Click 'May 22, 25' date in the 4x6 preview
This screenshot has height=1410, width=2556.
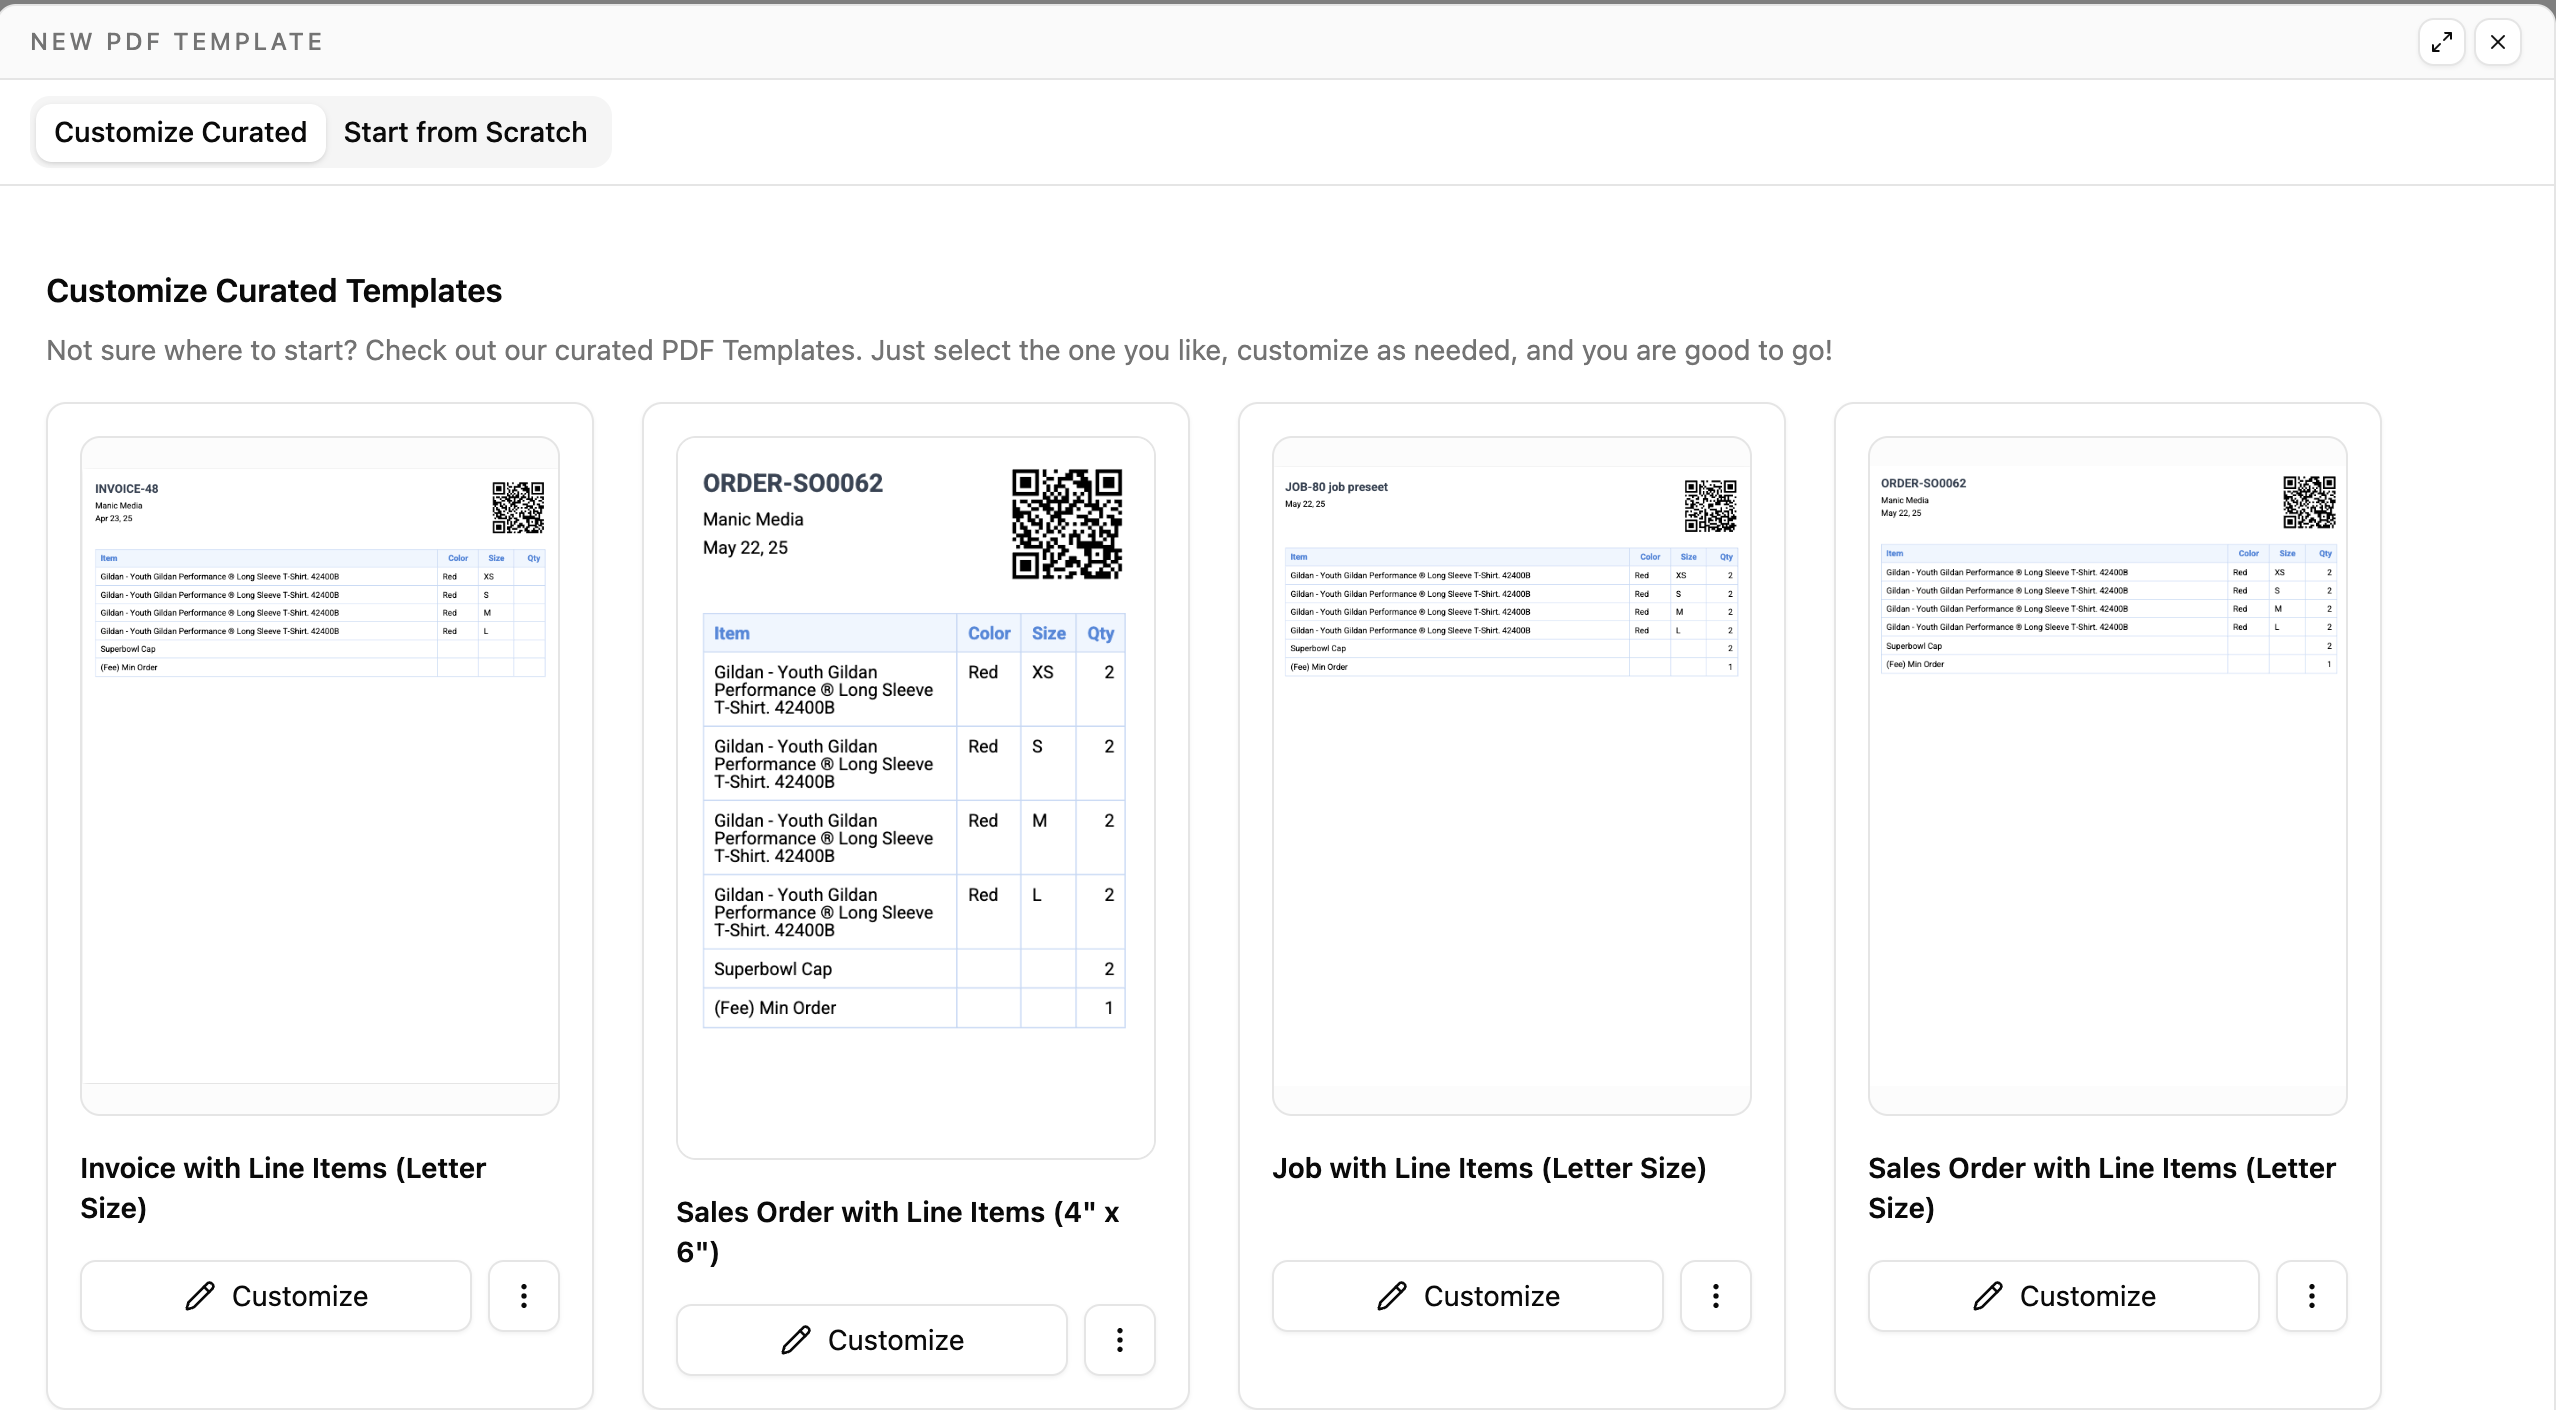point(745,547)
